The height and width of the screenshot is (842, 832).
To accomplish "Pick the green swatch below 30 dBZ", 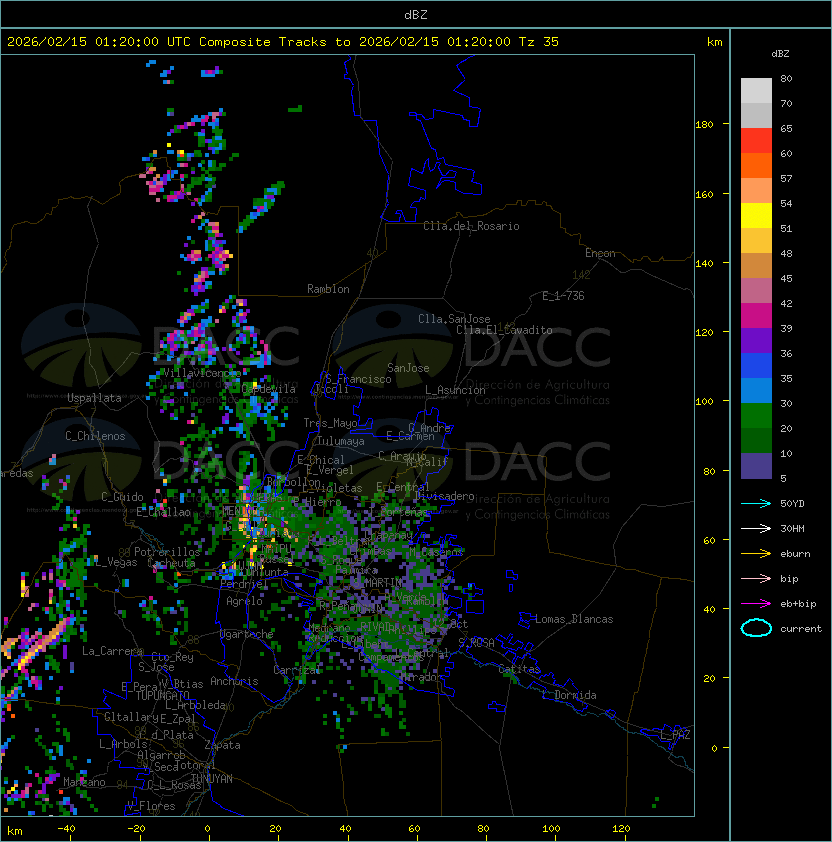I will (756, 415).
